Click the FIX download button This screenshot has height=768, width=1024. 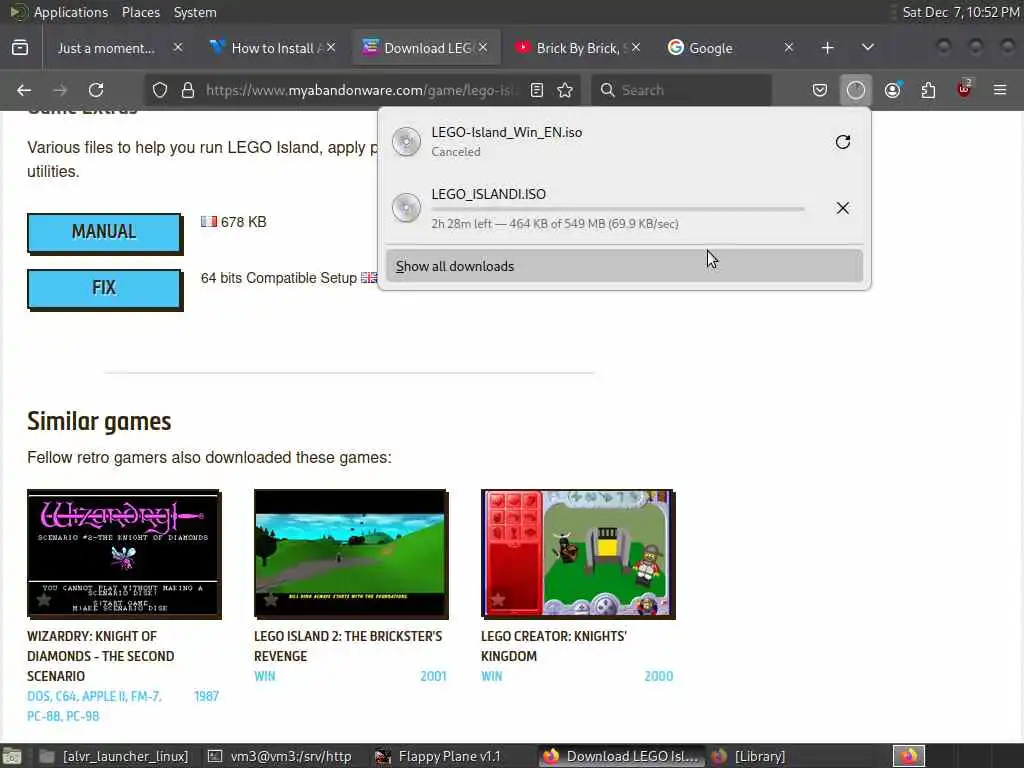104,289
